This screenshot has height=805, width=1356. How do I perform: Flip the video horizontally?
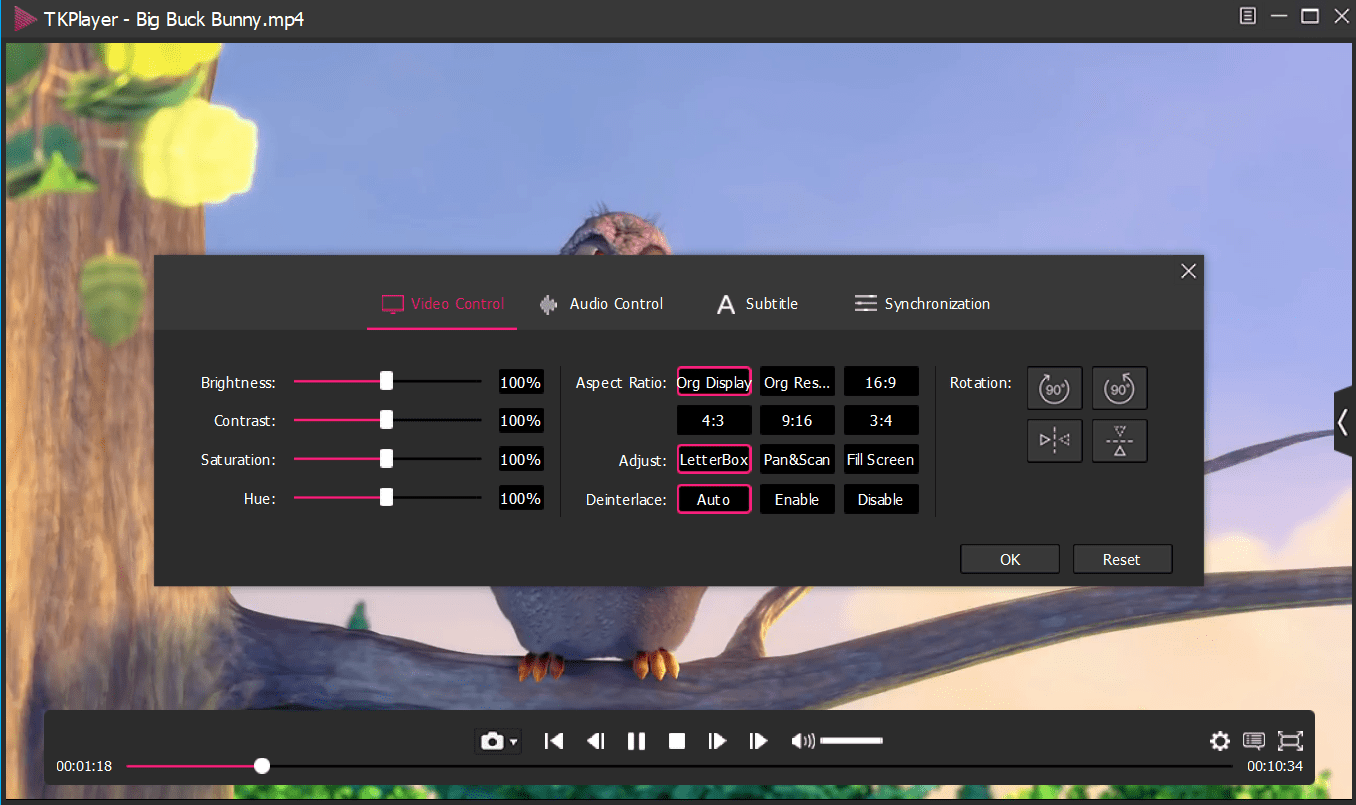(1054, 441)
